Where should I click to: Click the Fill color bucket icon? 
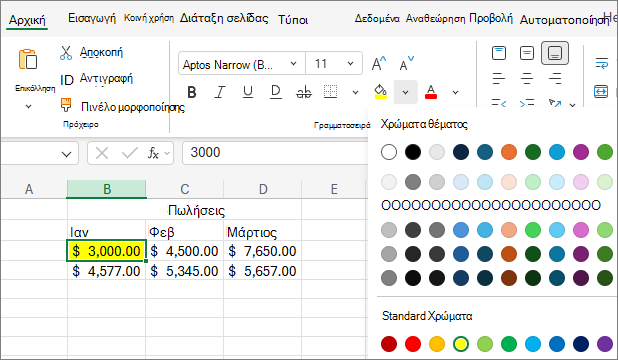pos(380,91)
